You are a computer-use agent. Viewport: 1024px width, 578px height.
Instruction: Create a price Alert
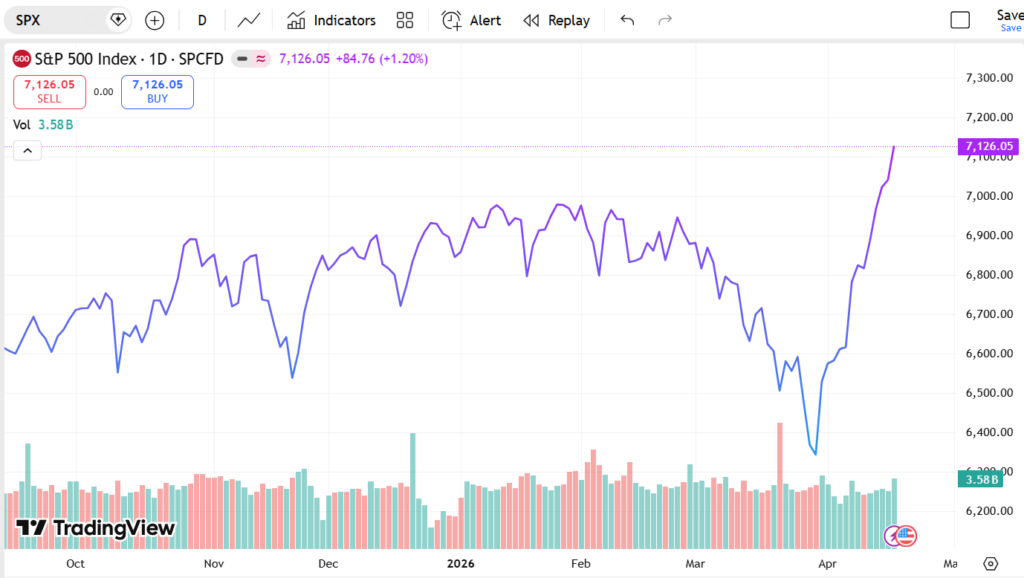(x=470, y=19)
